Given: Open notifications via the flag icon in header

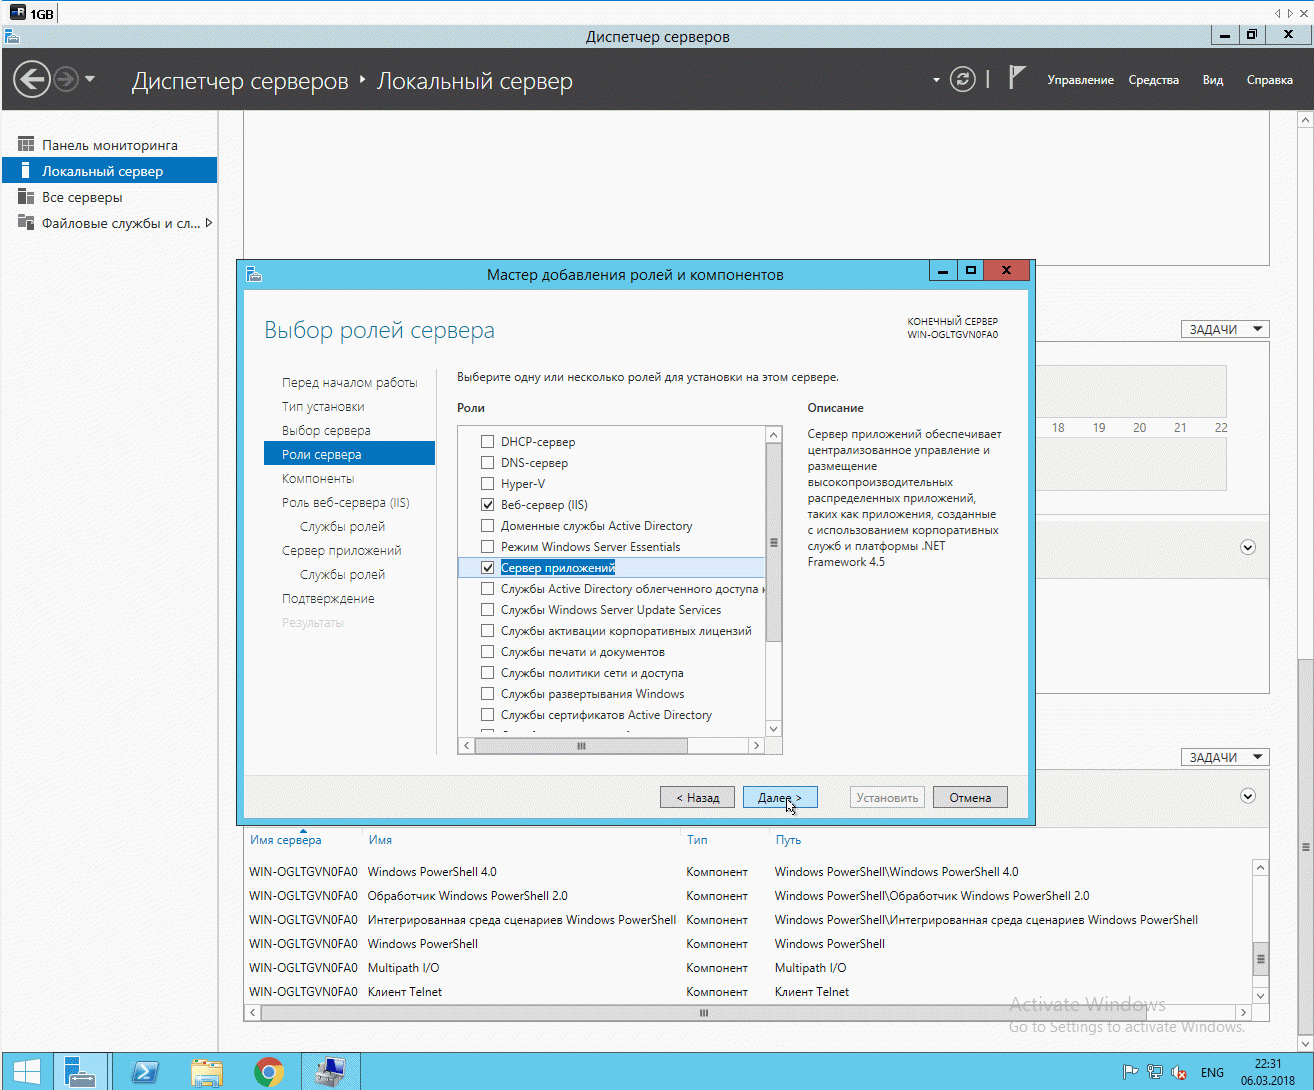Looking at the screenshot, I should pyautogui.click(x=1016, y=78).
